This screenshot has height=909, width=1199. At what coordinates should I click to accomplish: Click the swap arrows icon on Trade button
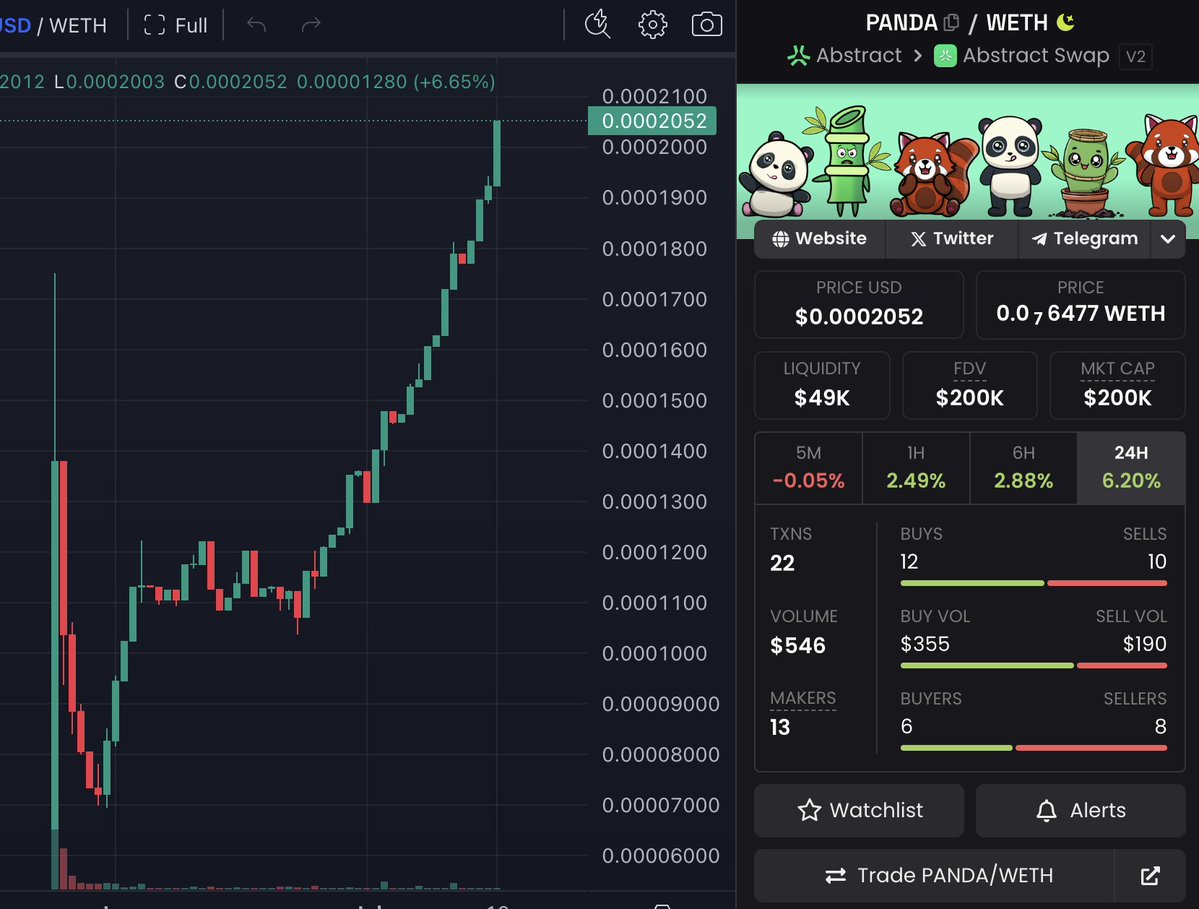(836, 876)
